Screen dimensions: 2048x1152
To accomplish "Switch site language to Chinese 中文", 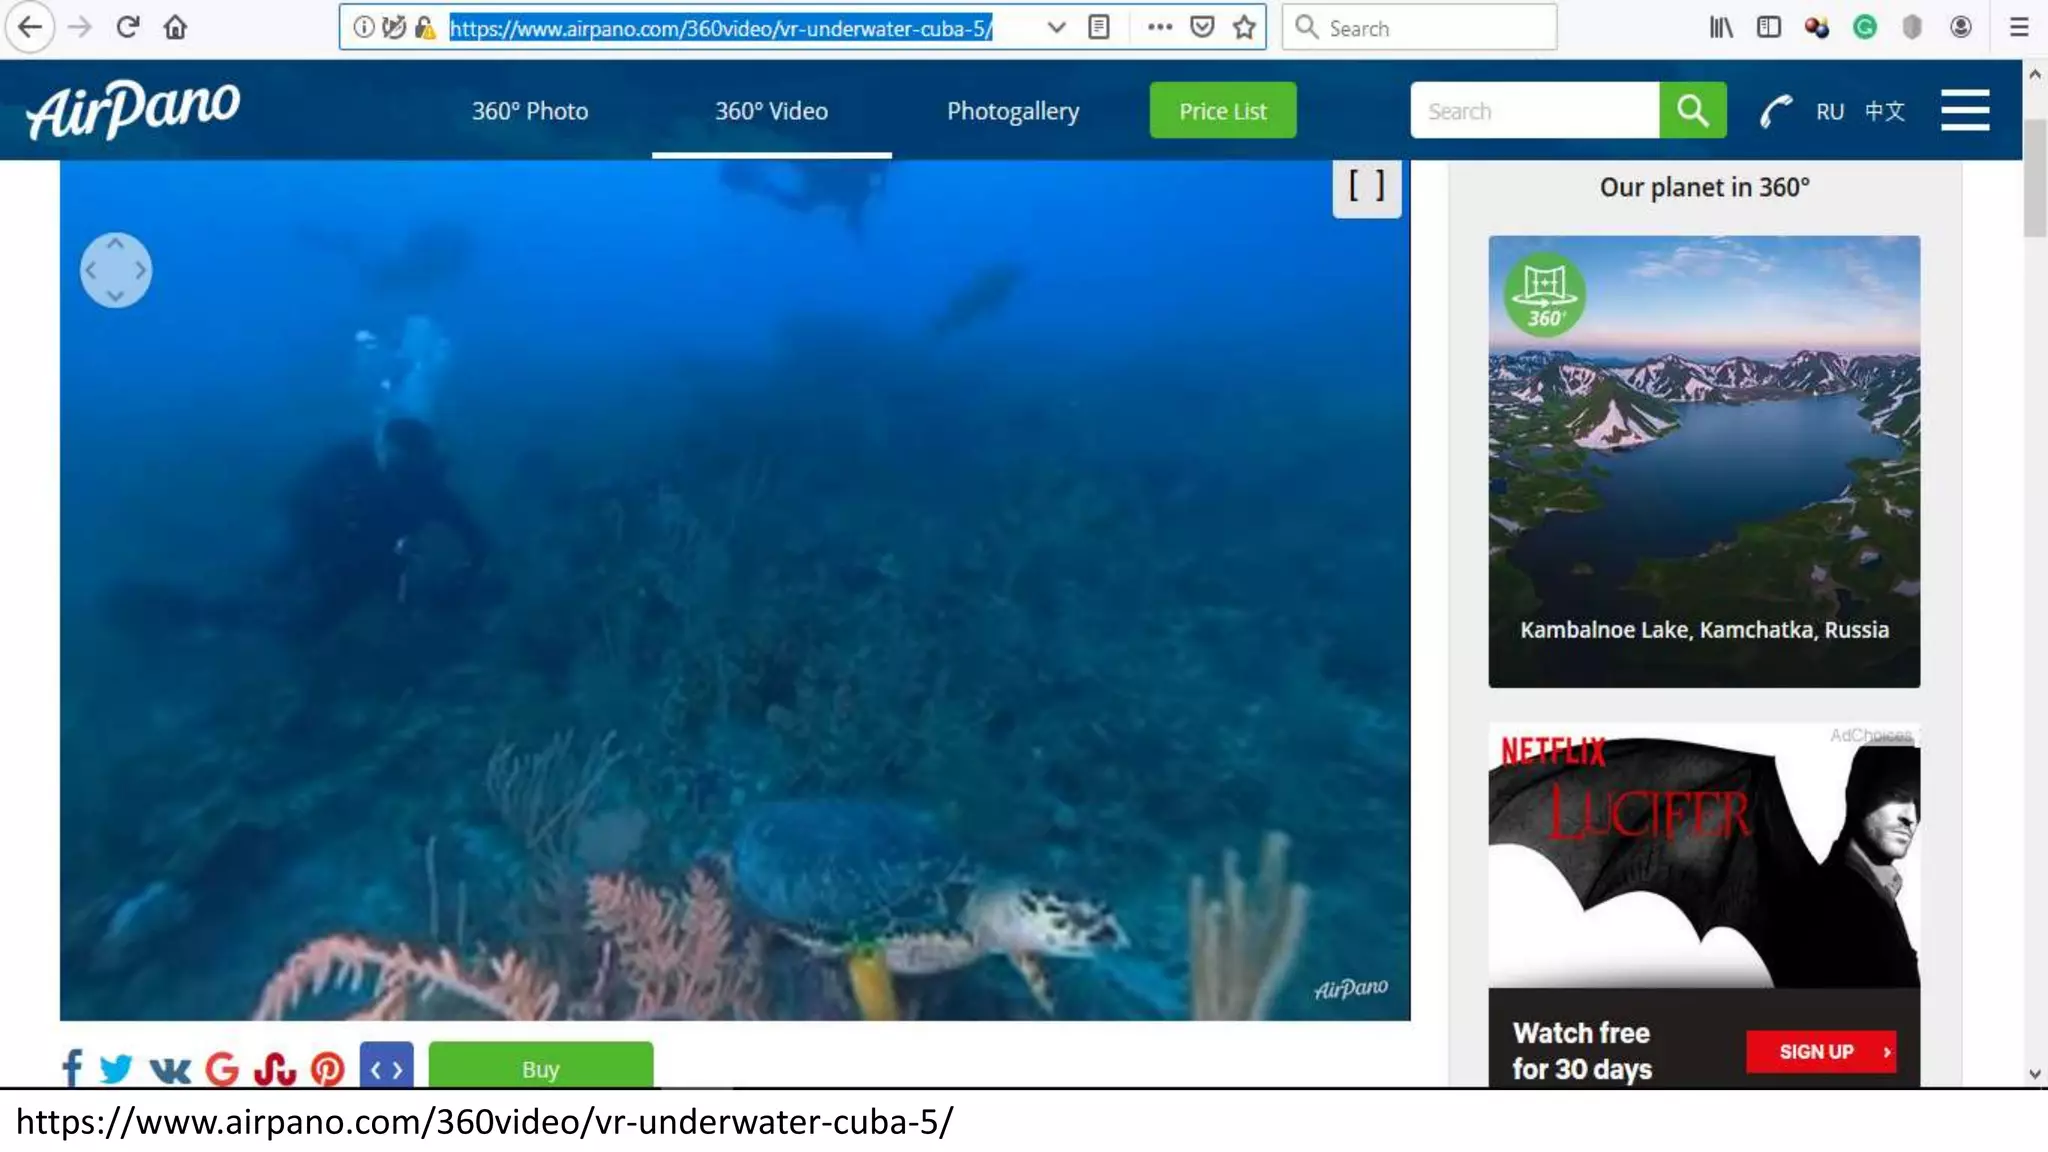I will tap(1885, 111).
